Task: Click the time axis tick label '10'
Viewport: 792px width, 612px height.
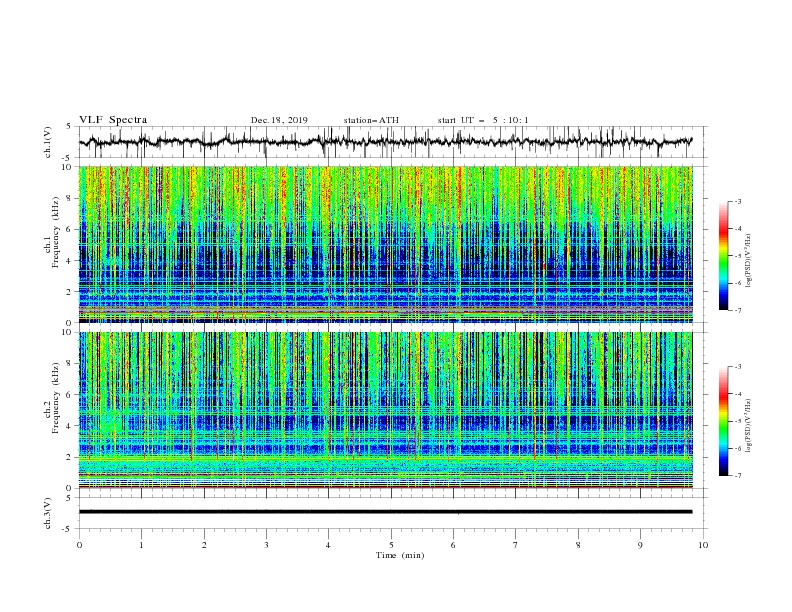Action: (x=703, y=545)
